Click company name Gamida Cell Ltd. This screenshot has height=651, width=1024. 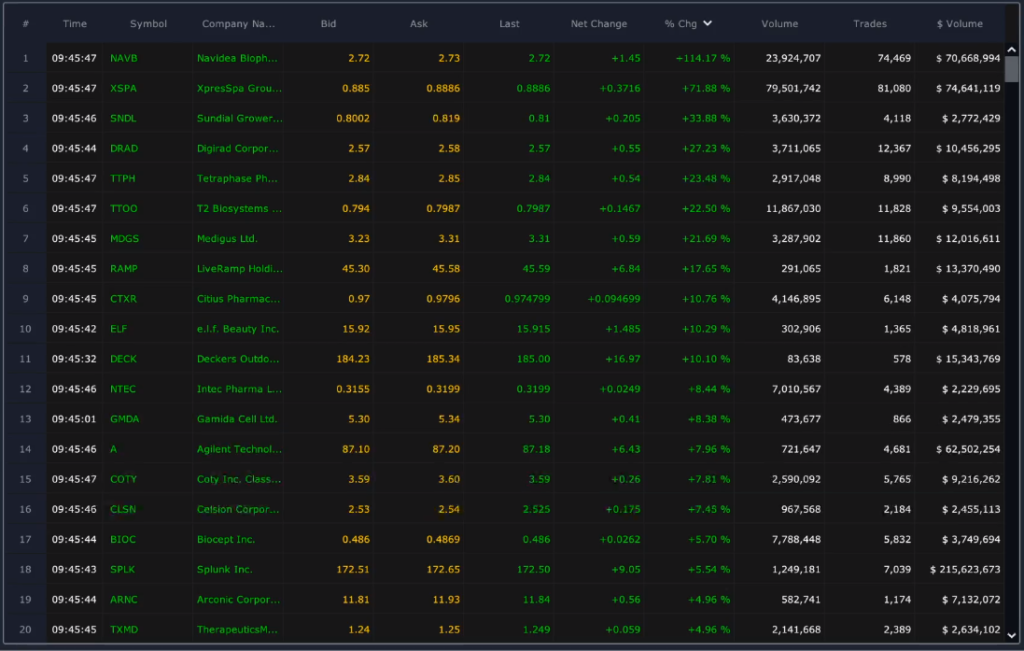click(x=237, y=419)
